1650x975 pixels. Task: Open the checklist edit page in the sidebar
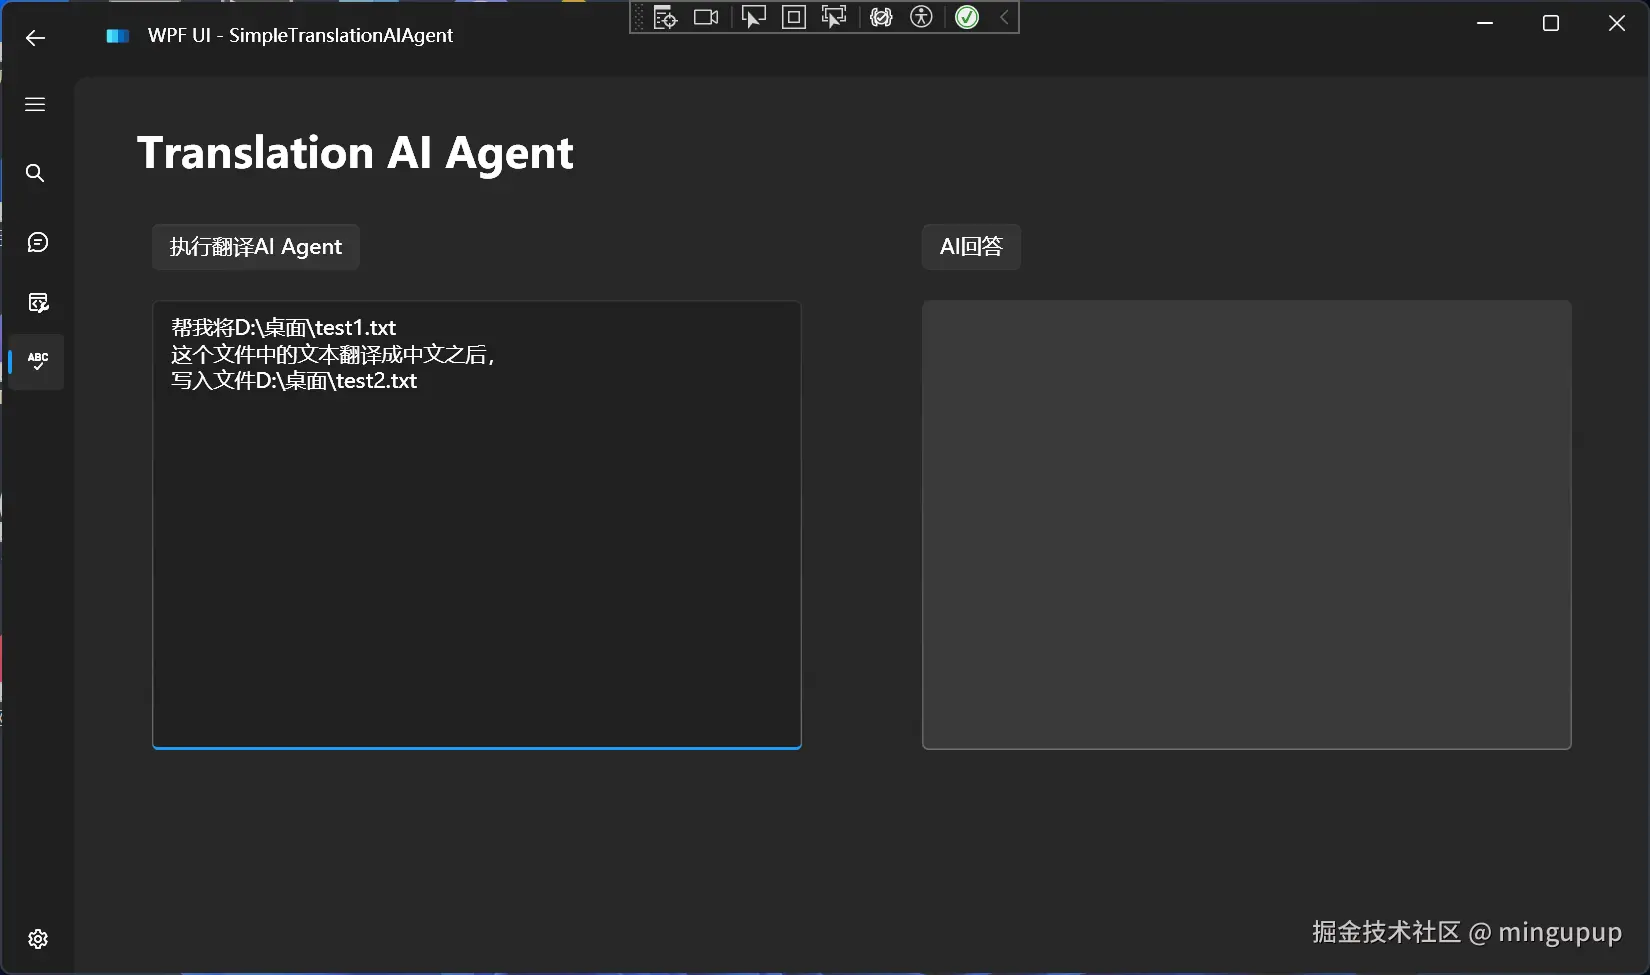[38, 302]
